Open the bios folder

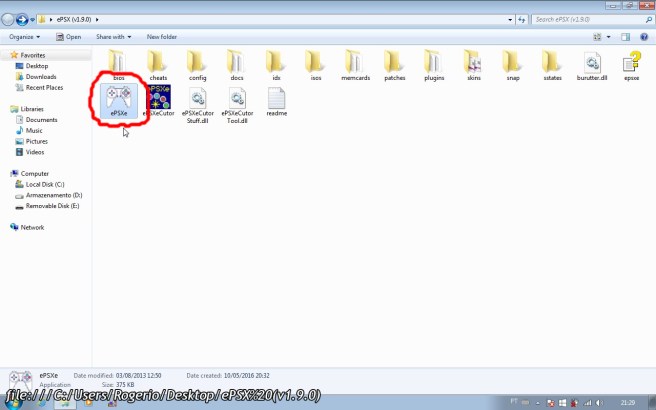119,64
